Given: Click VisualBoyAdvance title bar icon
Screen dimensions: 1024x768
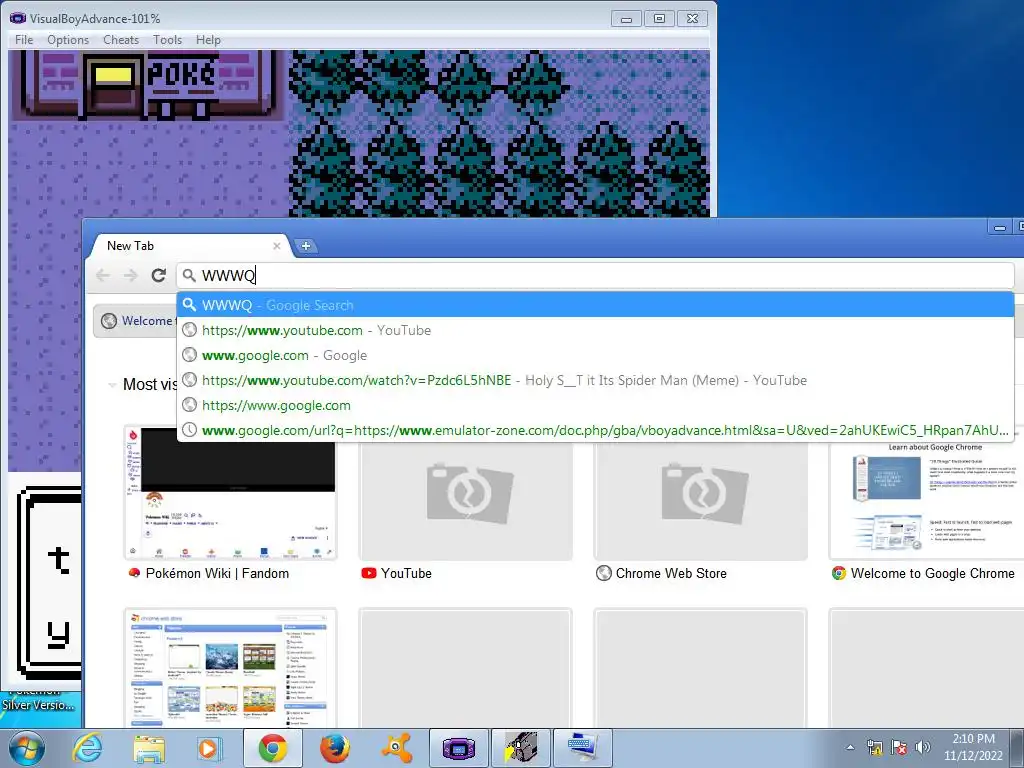Looking at the screenshot, I should (x=18, y=18).
